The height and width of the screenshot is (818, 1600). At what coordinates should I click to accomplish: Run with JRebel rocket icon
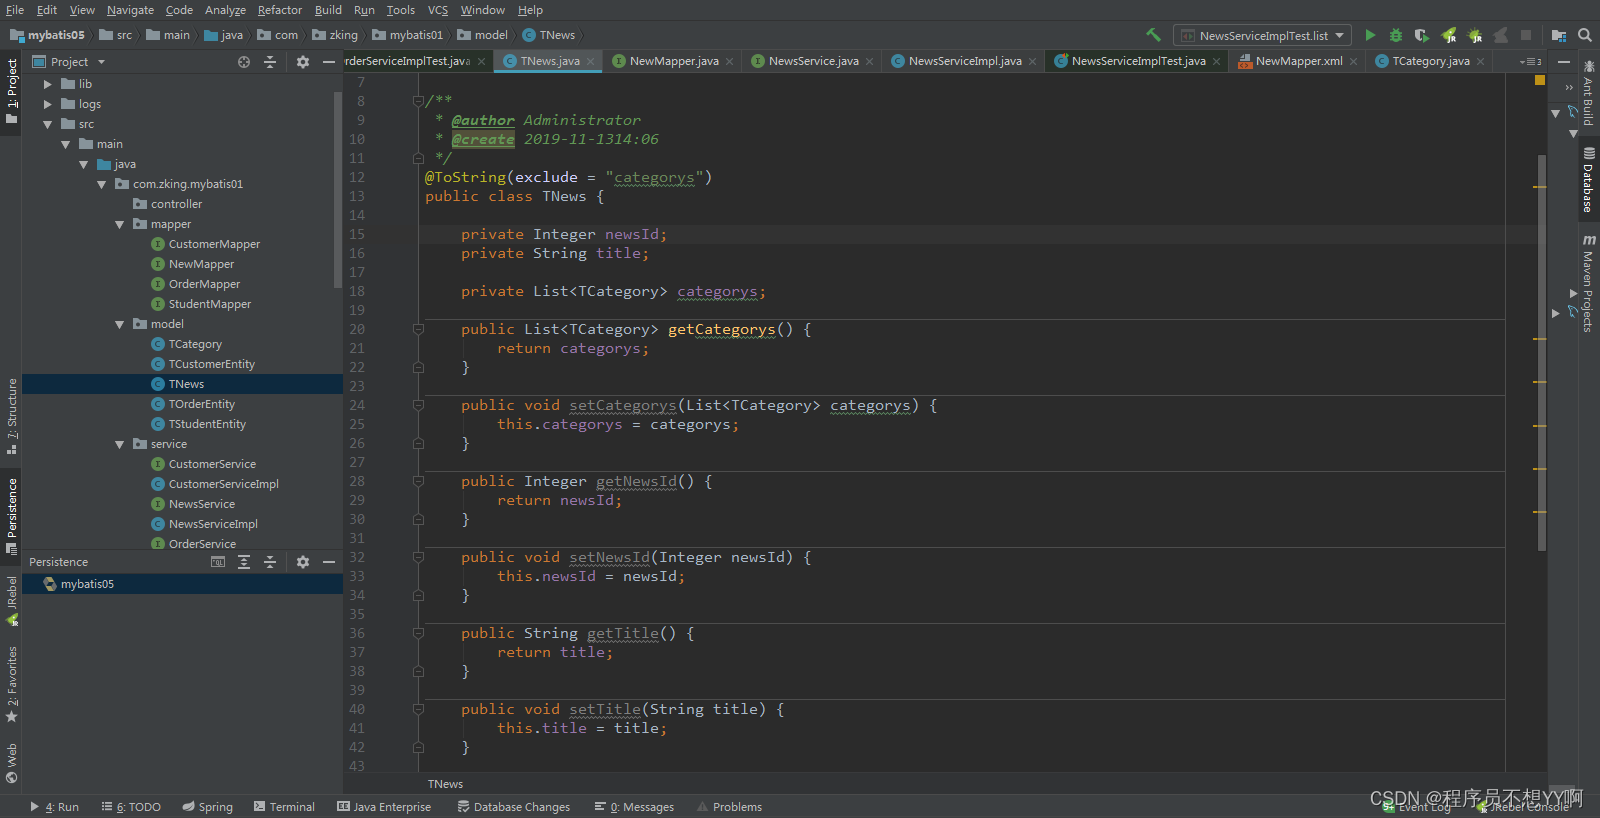[x=1448, y=35]
